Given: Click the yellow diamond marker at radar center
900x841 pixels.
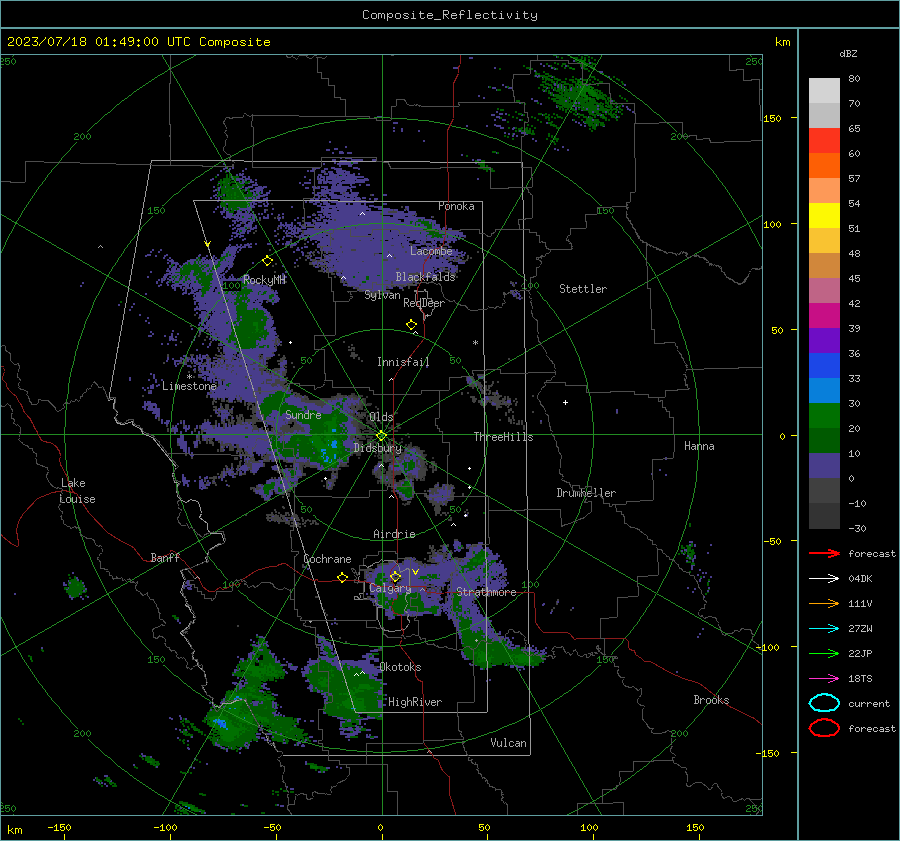Looking at the screenshot, I should tap(381, 436).
